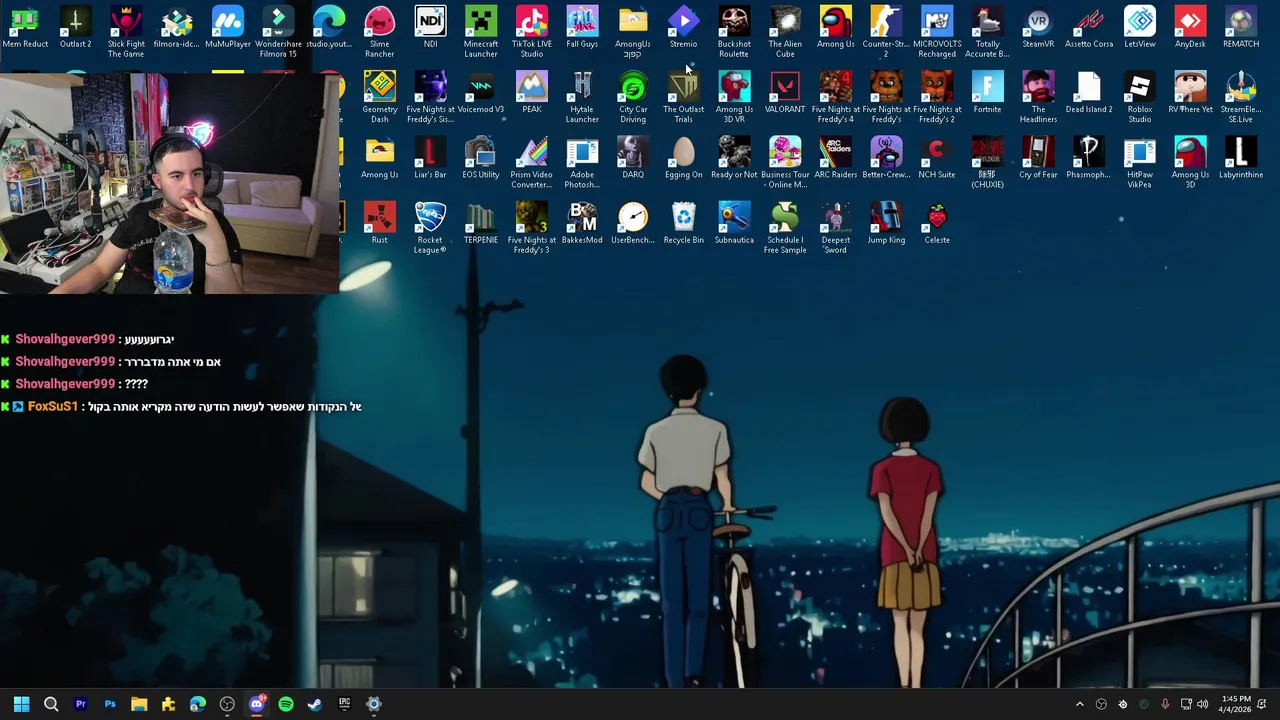Launch Stremio

[683, 28]
